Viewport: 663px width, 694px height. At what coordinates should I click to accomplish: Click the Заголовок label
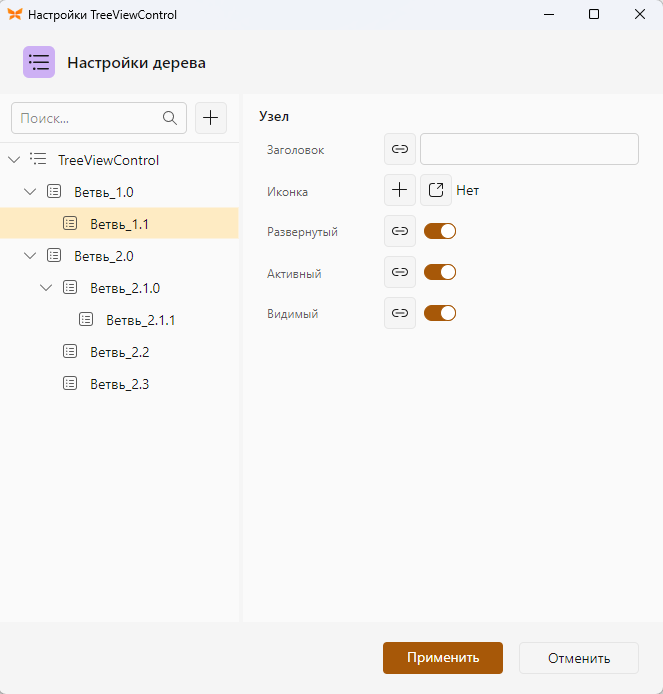pos(295,150)
